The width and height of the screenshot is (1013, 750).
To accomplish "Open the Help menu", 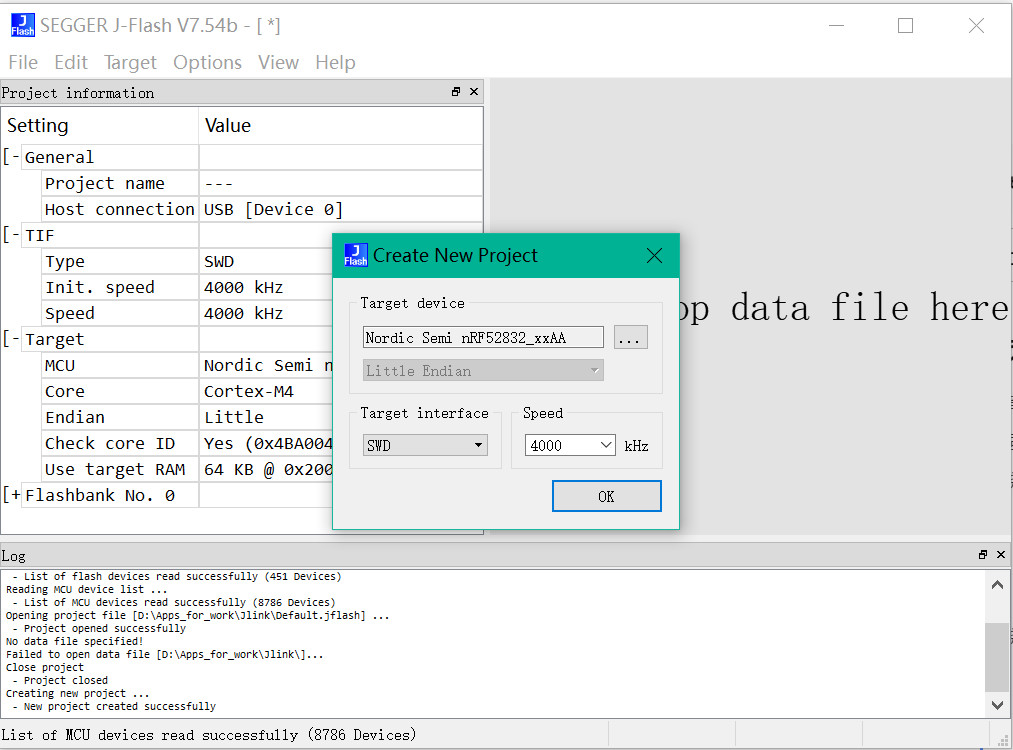I will click(x=335, y=62).
